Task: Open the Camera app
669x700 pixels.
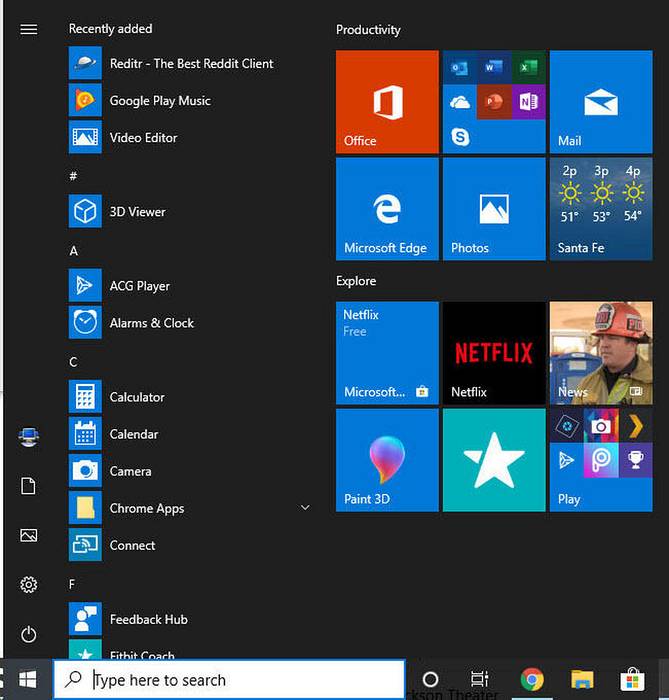Action: pyautogui.click(x=130, y=471)
